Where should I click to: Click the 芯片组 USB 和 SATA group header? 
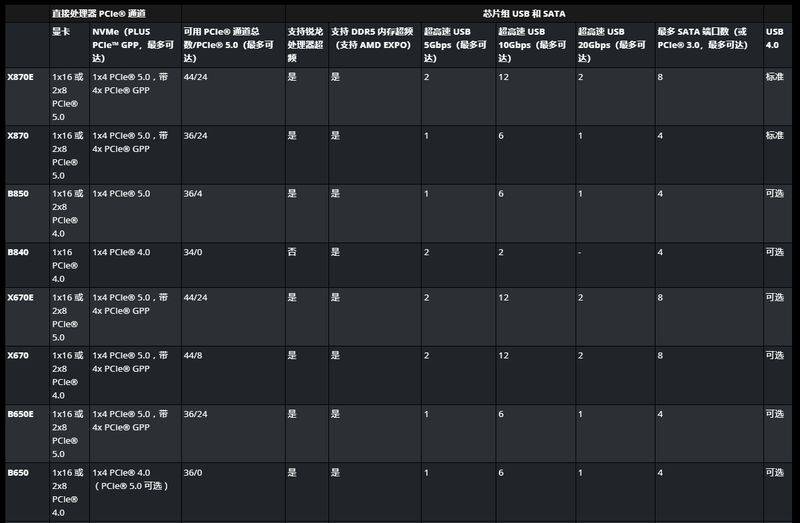pos(524,14)
